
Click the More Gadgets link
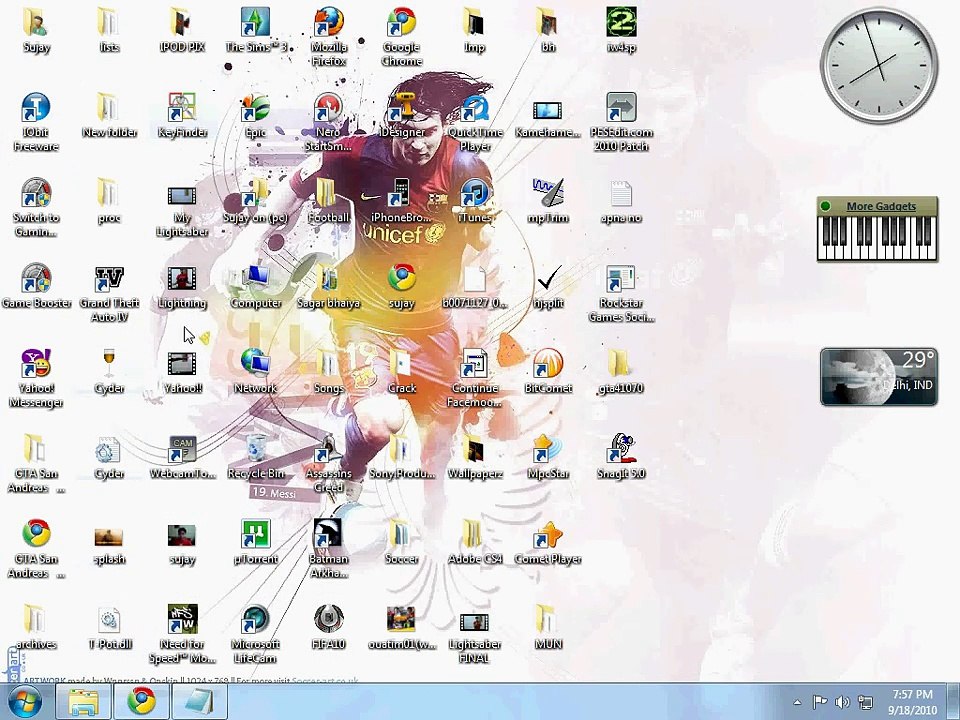pos(881,206)
